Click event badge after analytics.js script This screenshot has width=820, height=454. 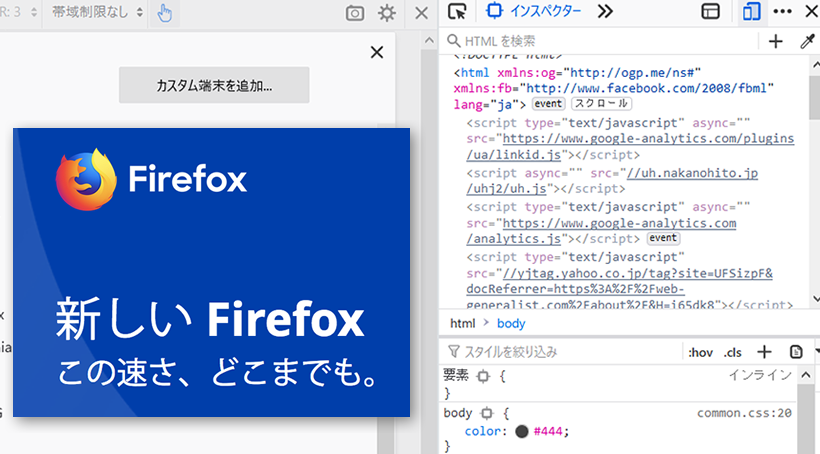click(x=663, y=238)
